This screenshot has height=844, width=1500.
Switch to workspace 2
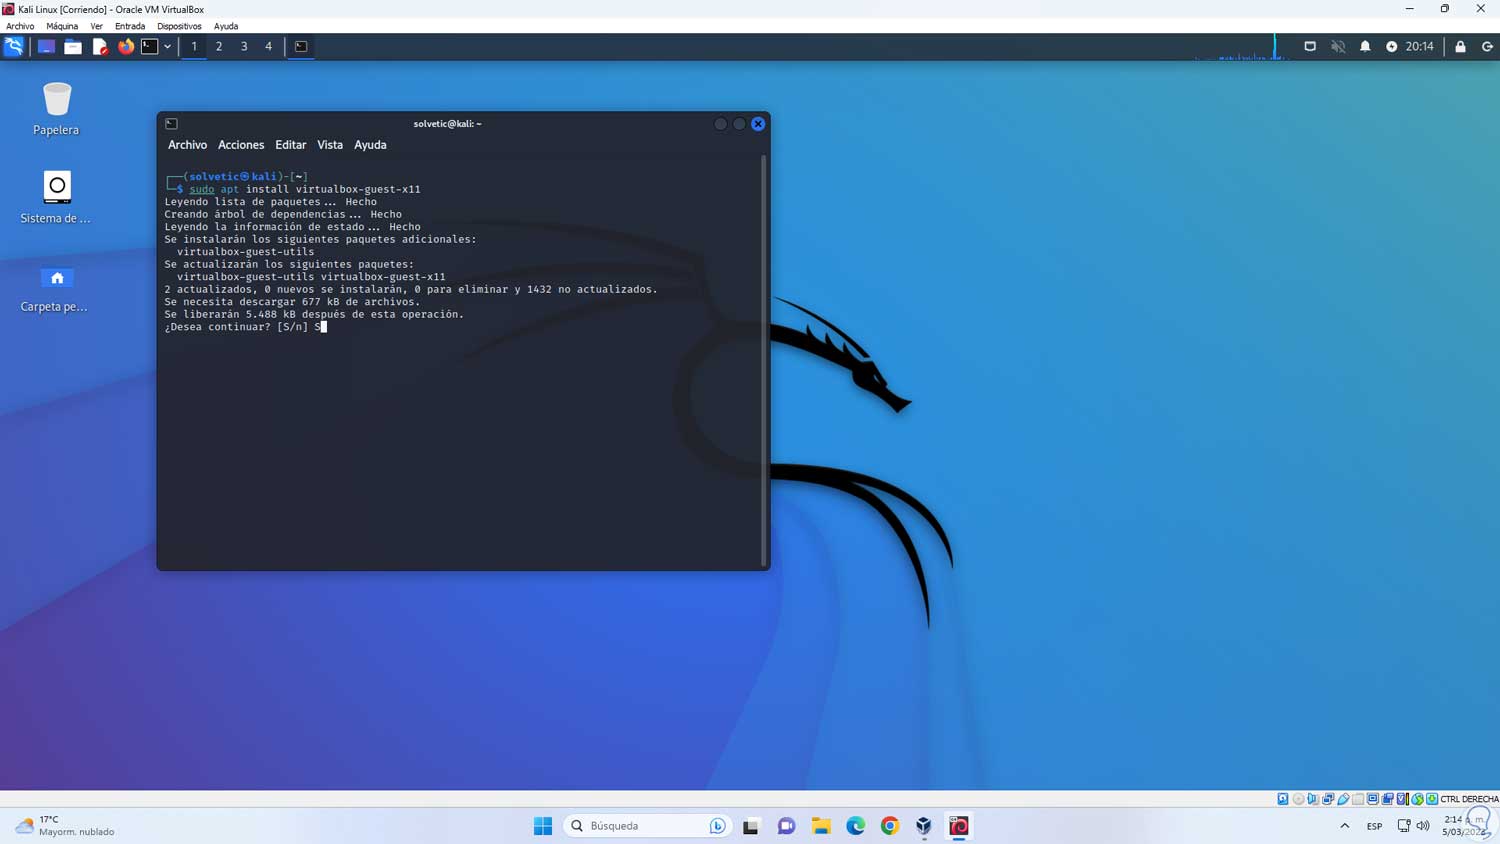219,46
